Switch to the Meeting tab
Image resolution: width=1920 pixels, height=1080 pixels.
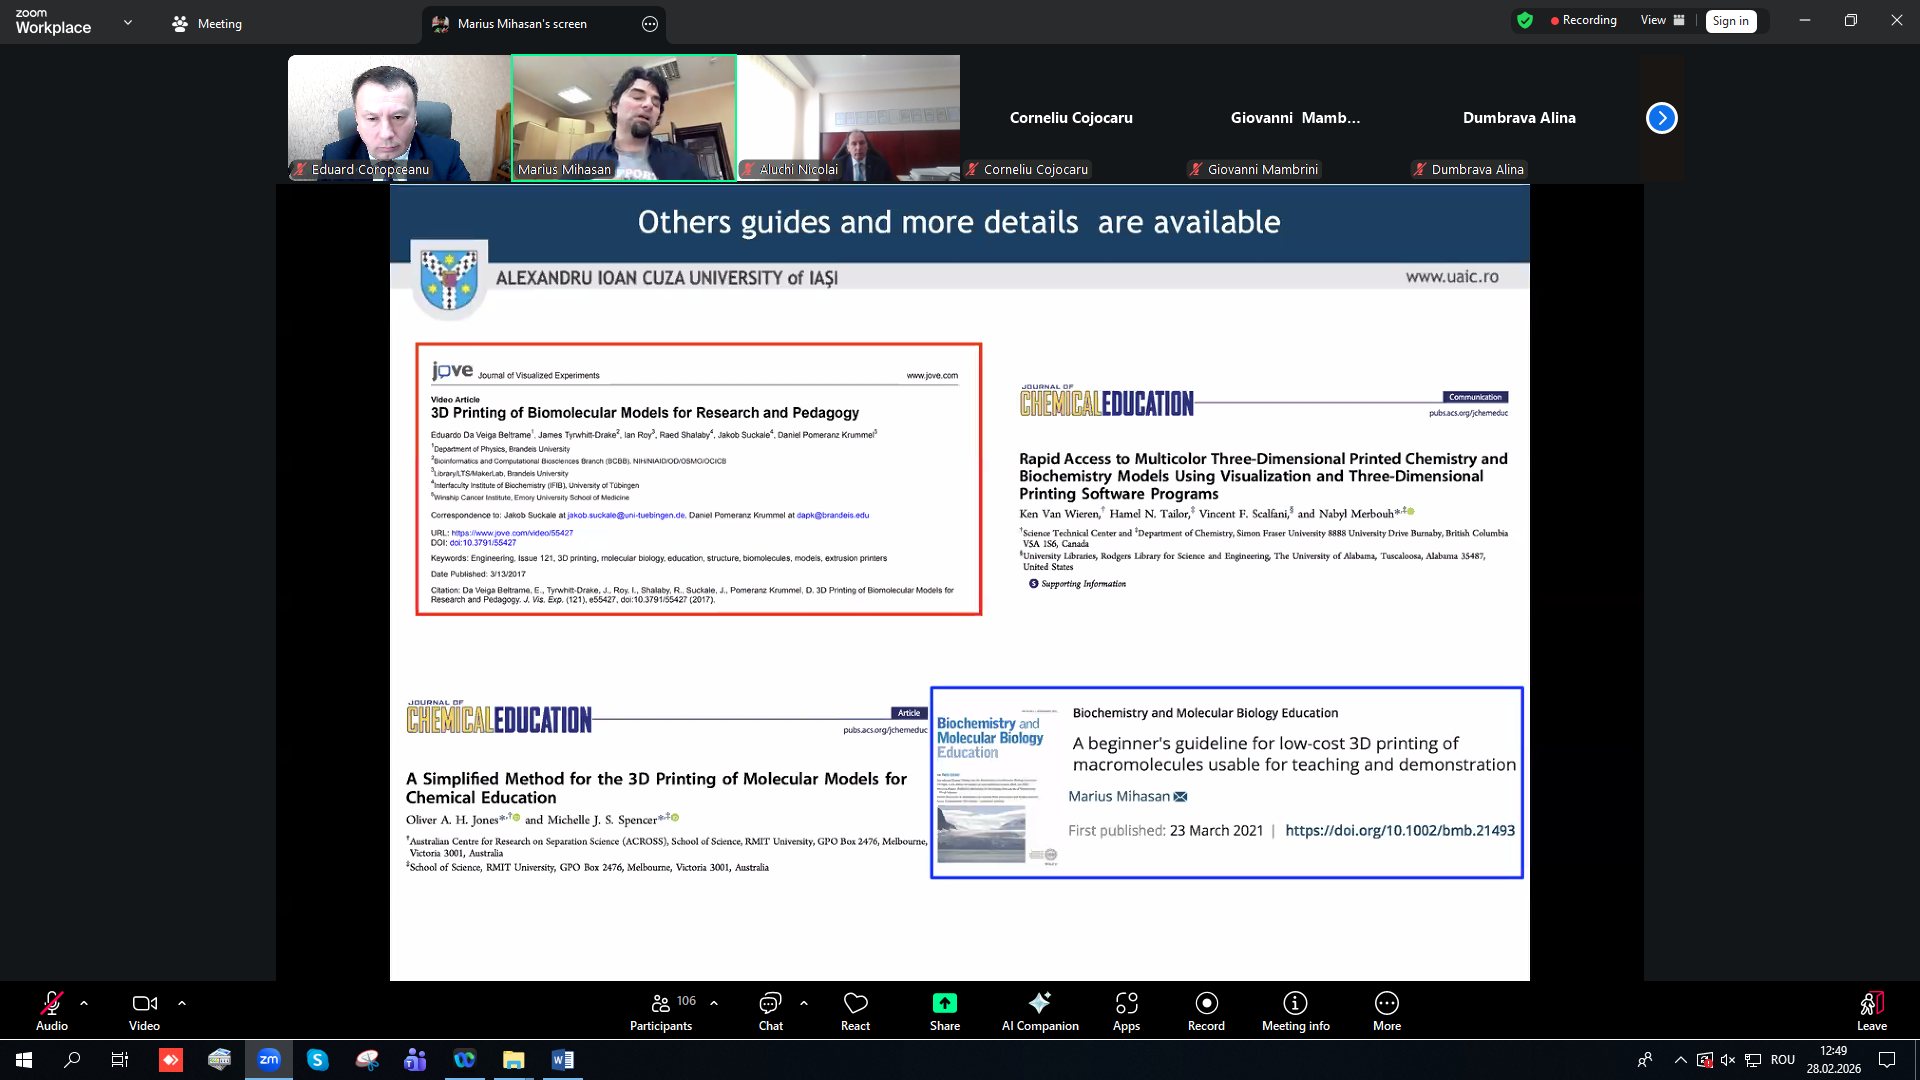[x=207, y=24]
